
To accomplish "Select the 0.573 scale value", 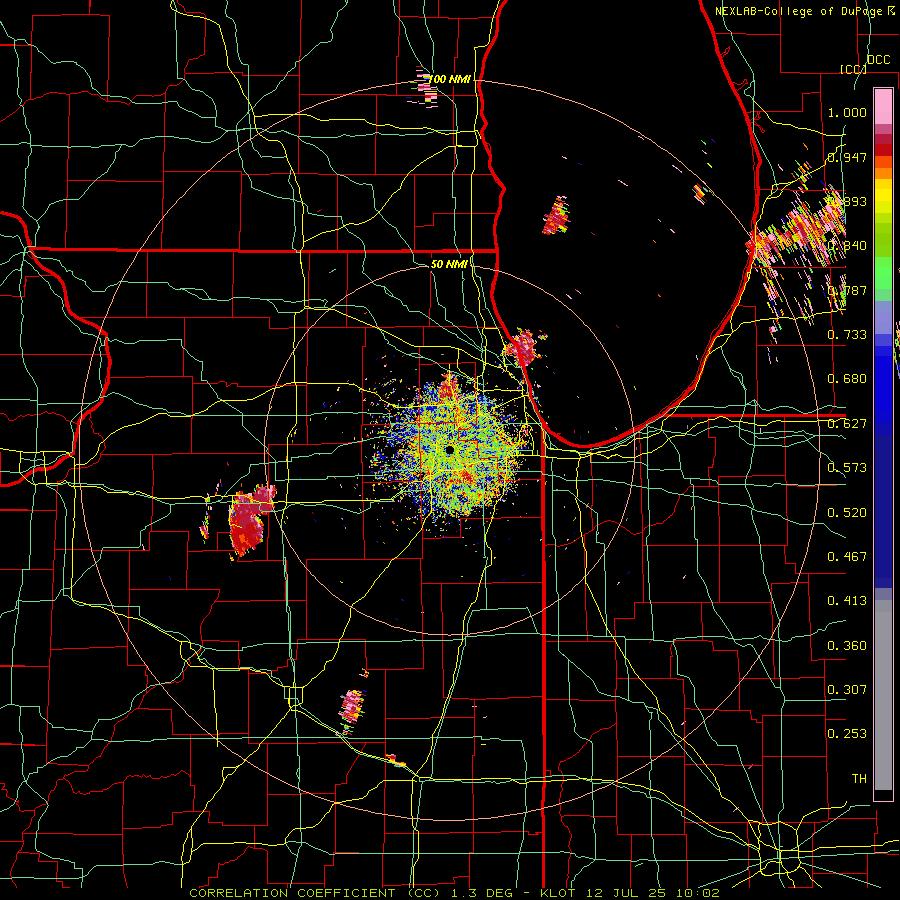I will click(847, 468).
